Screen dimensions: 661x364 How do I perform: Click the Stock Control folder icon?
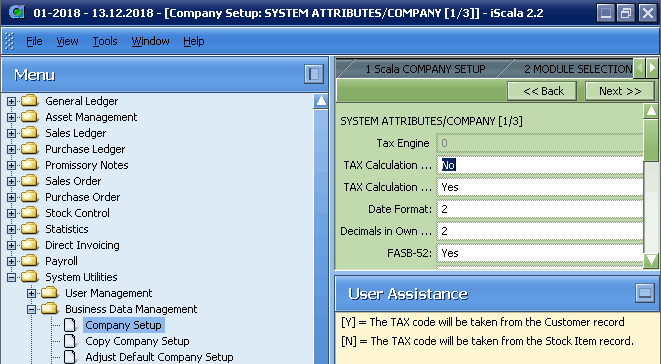(30, 213)
